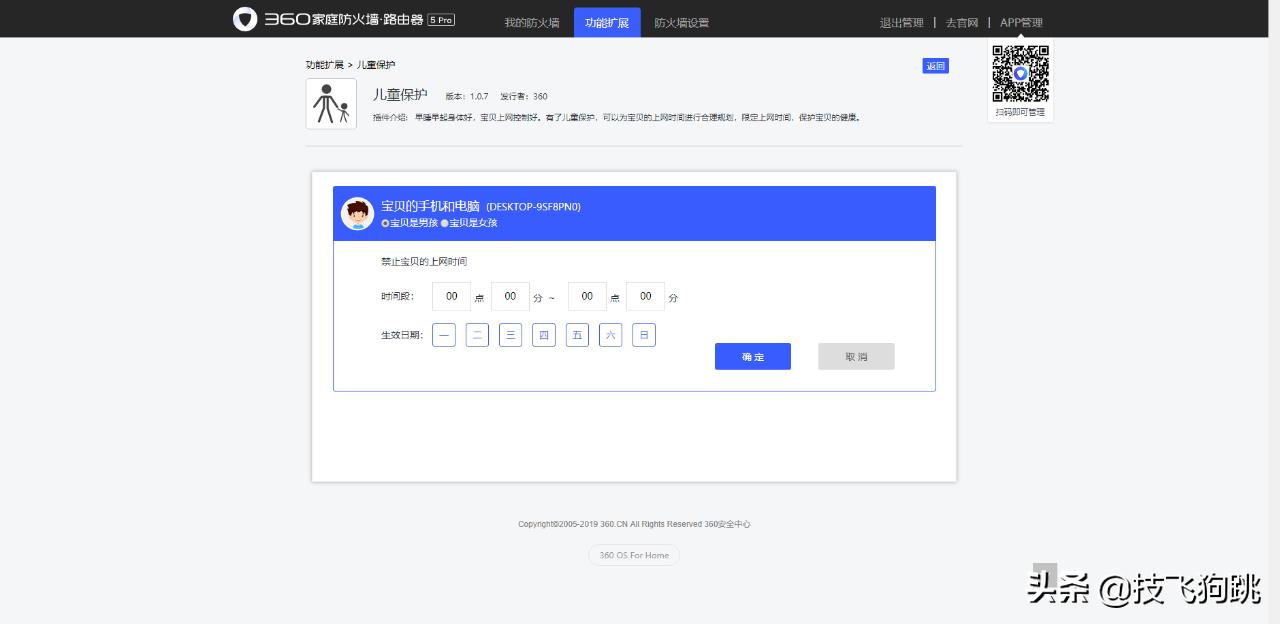Toggle Wednesday (三) as an effective day
This screenshot has height=624, width=1280.
coord(510,335)
